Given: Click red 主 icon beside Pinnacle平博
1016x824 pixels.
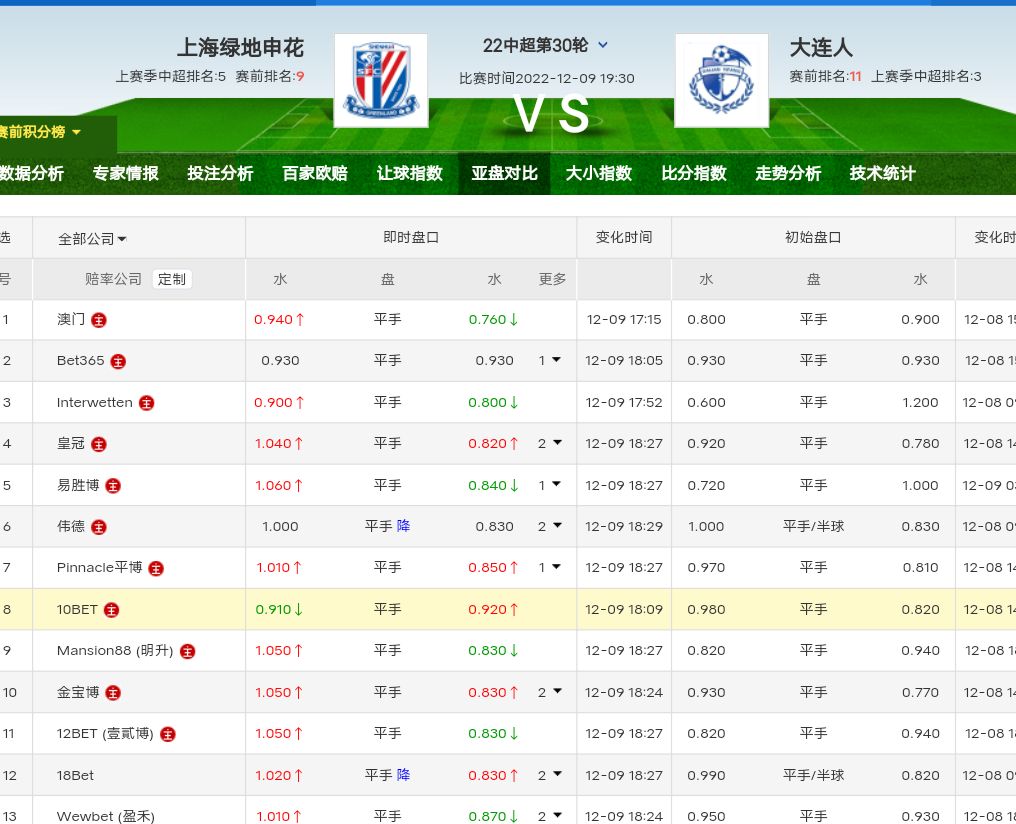Looking at the screenshot, I should (156, 568).
